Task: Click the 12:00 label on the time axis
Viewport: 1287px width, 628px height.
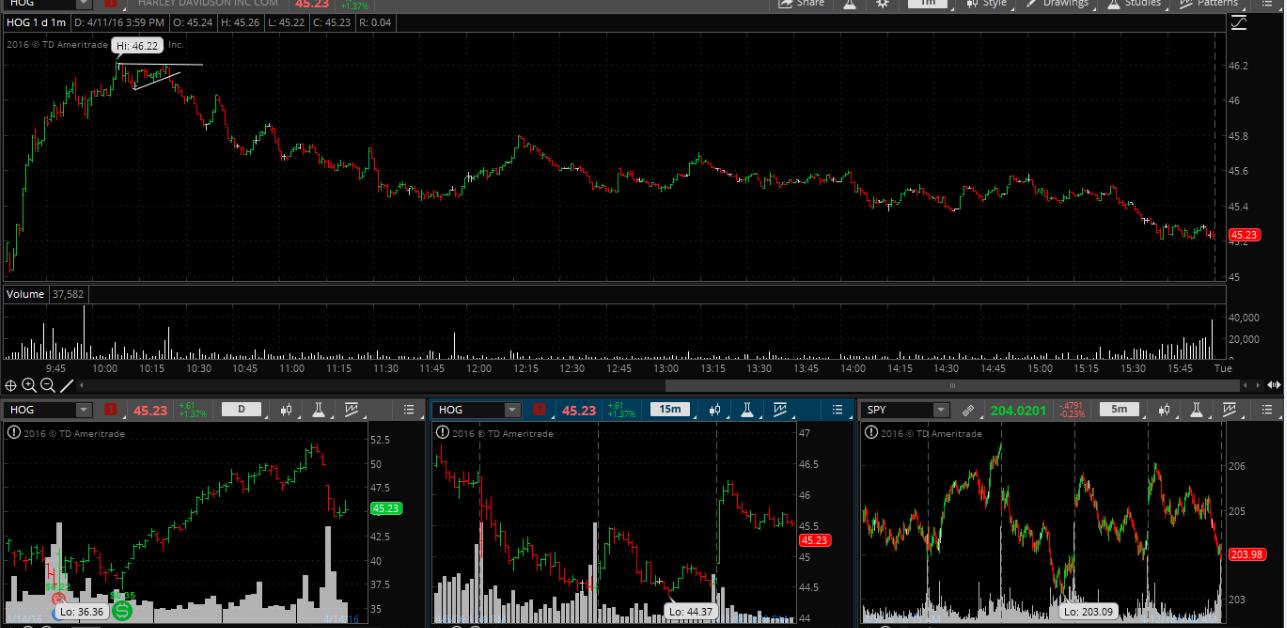Action: (478, 368)
